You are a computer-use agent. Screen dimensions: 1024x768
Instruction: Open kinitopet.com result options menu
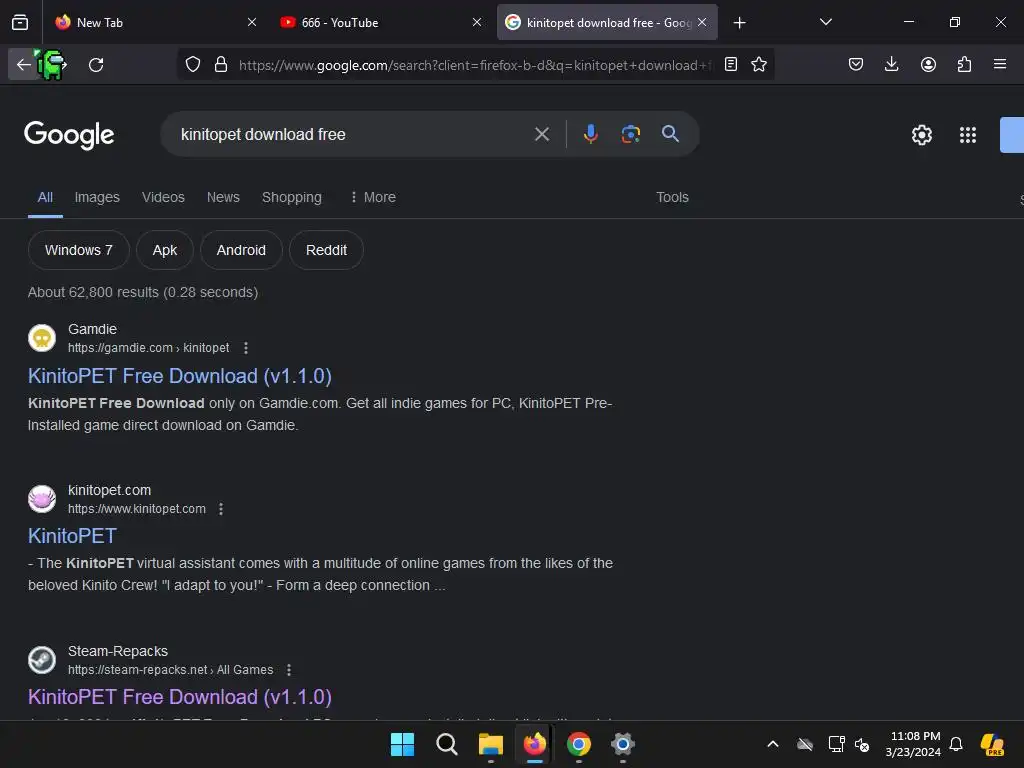pyautogui.click(x=221, y=509)
